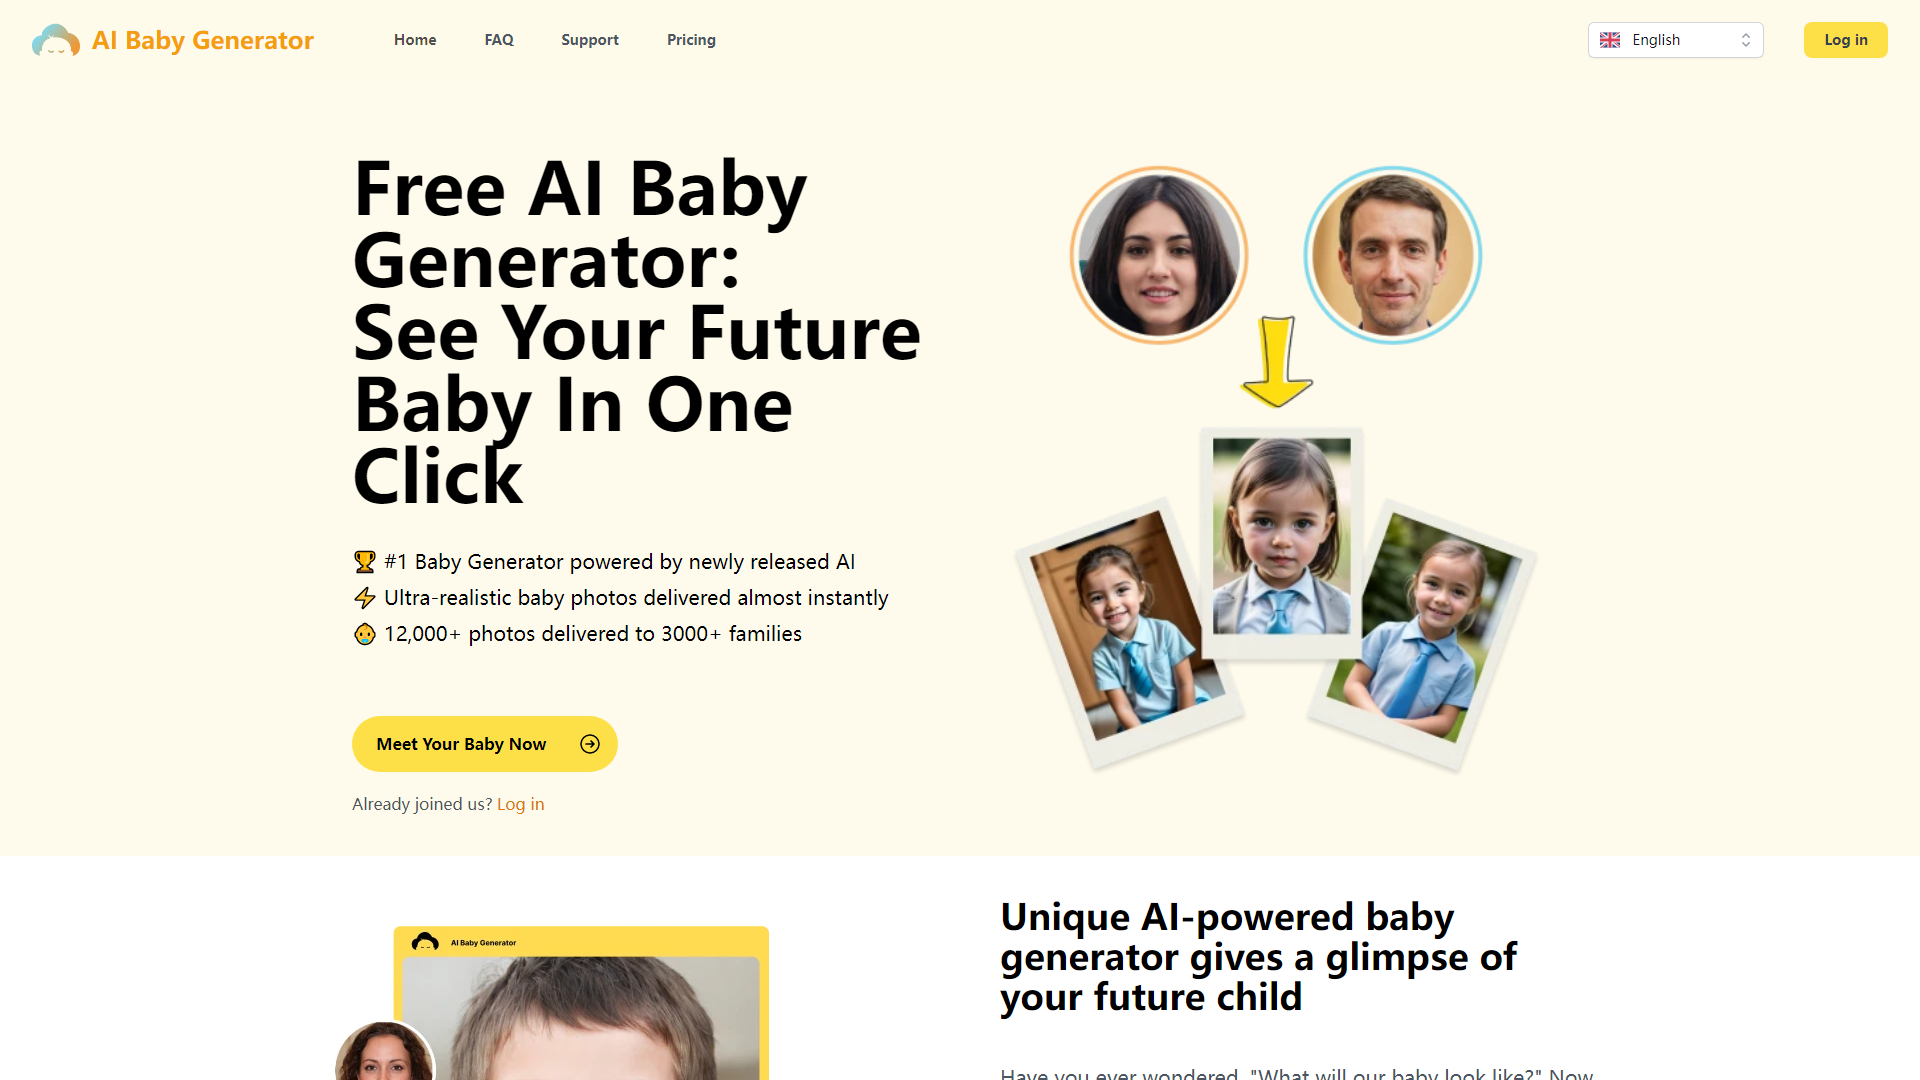The image size is (1920, 1080).
Task: Click the Pricing navigation tab
Action: [691, 38]
